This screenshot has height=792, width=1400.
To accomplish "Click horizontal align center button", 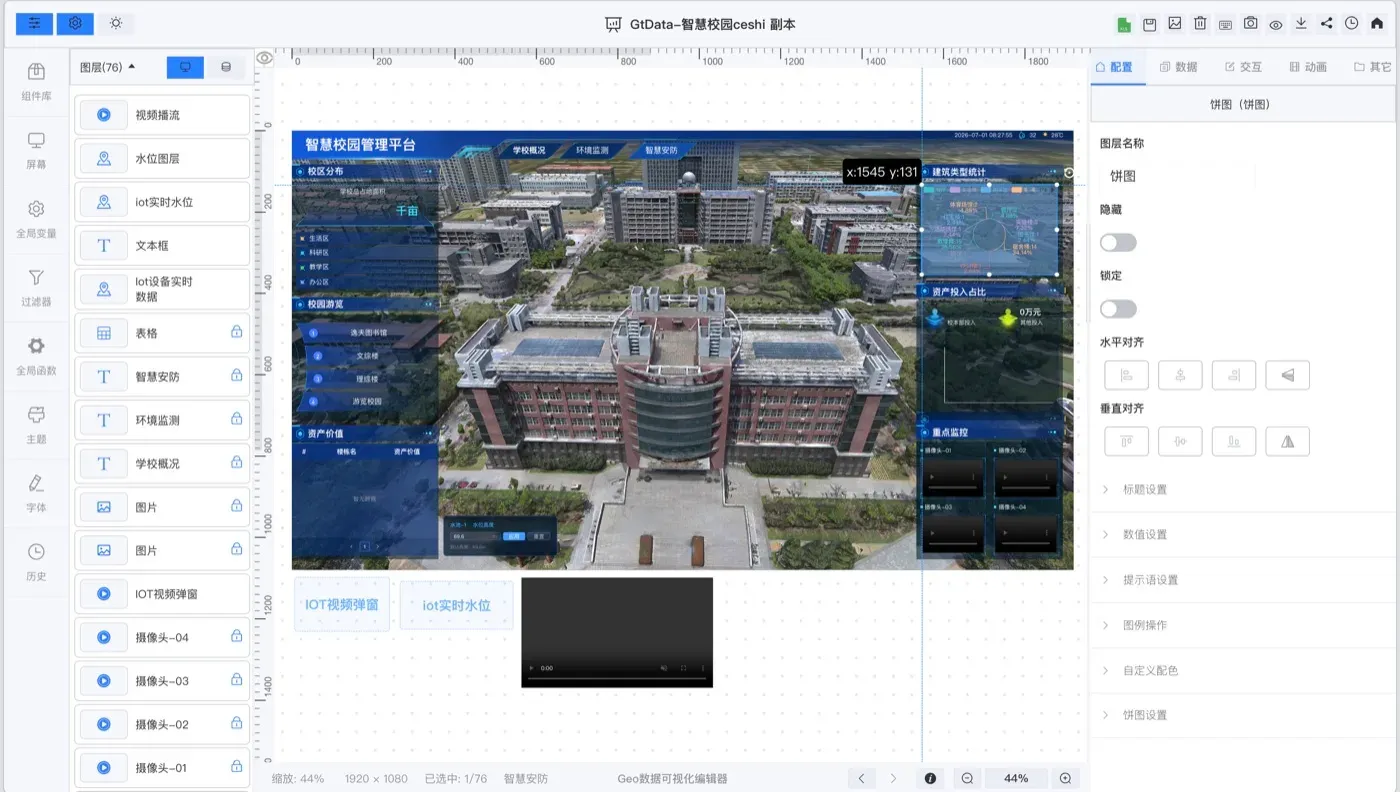I will tap(1180, 375).
